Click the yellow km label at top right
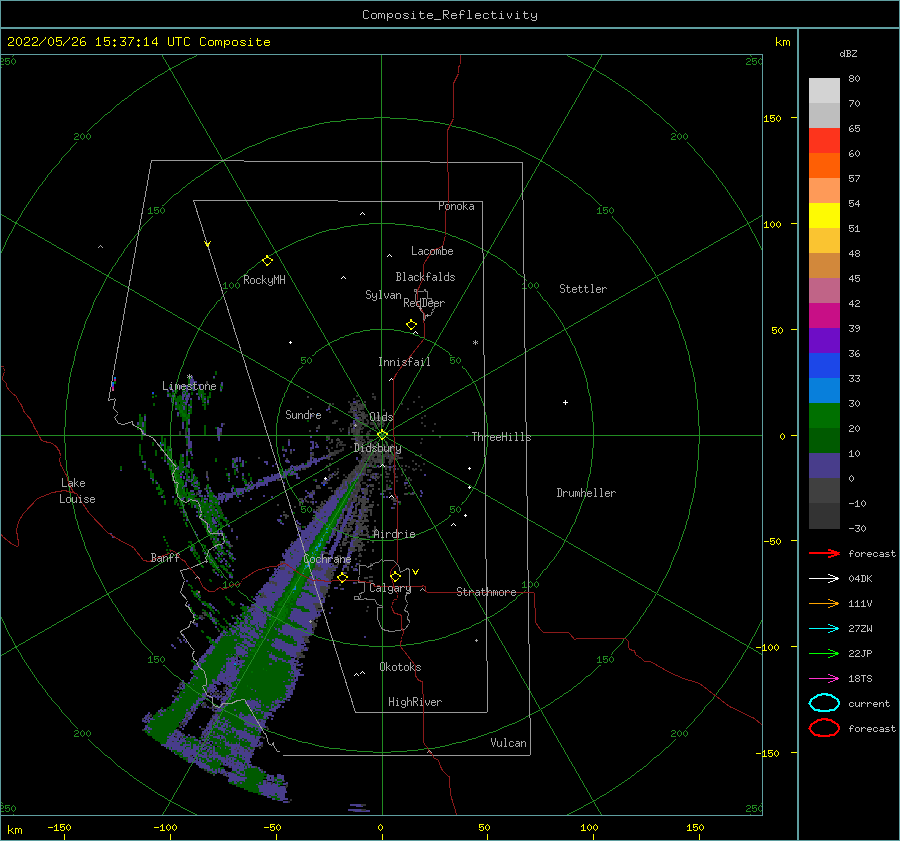Viewport: 900px width, 841px height. 783,42
